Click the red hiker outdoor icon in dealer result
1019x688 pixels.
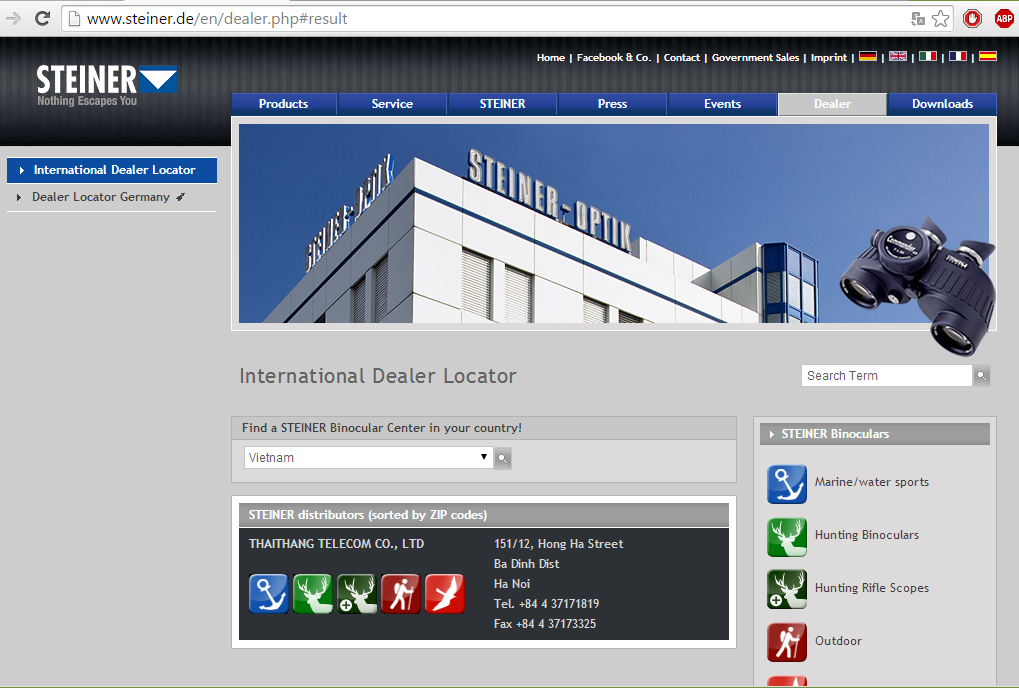400,594
